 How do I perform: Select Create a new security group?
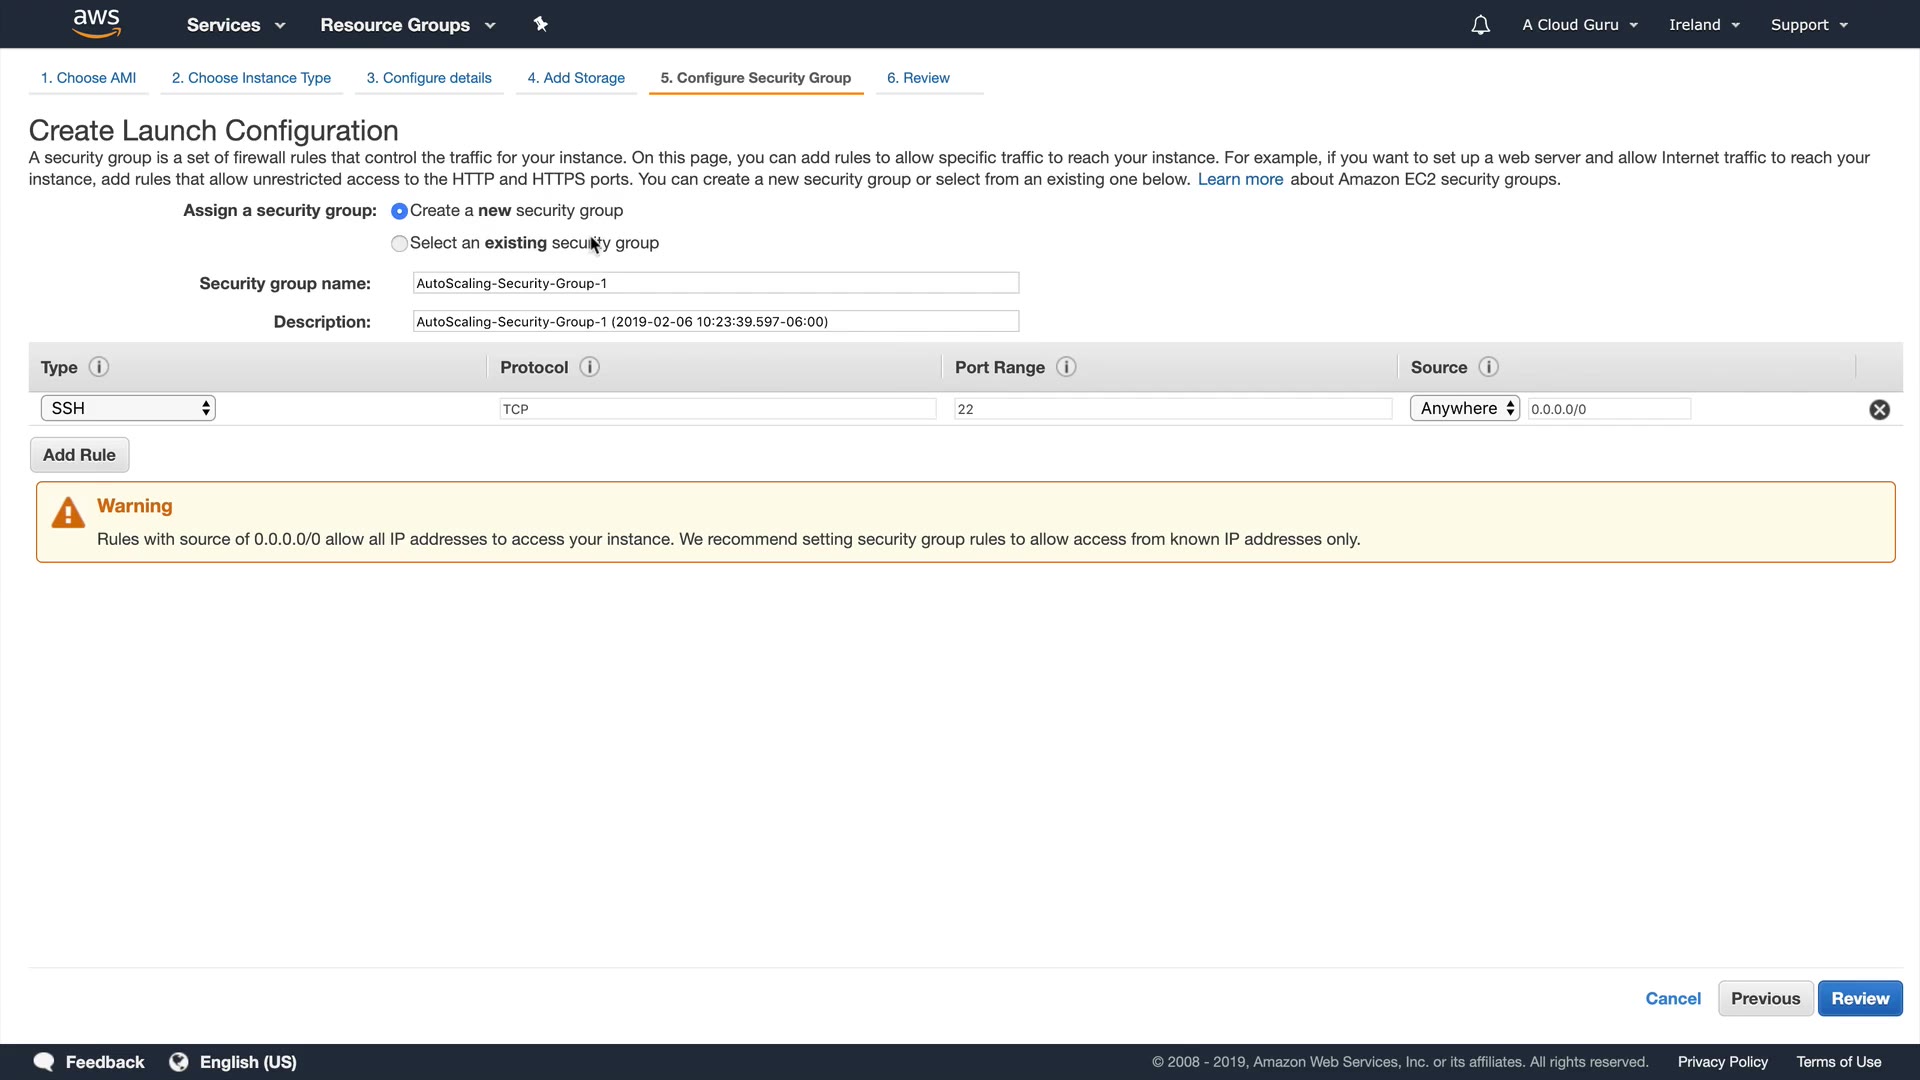click(399, 211)
